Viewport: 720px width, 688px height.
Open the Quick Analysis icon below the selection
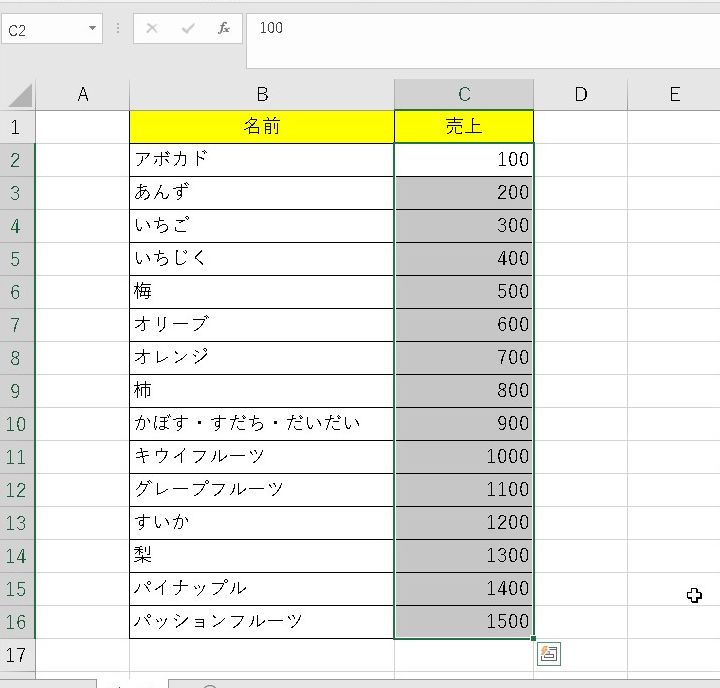[x=548, y=654]
